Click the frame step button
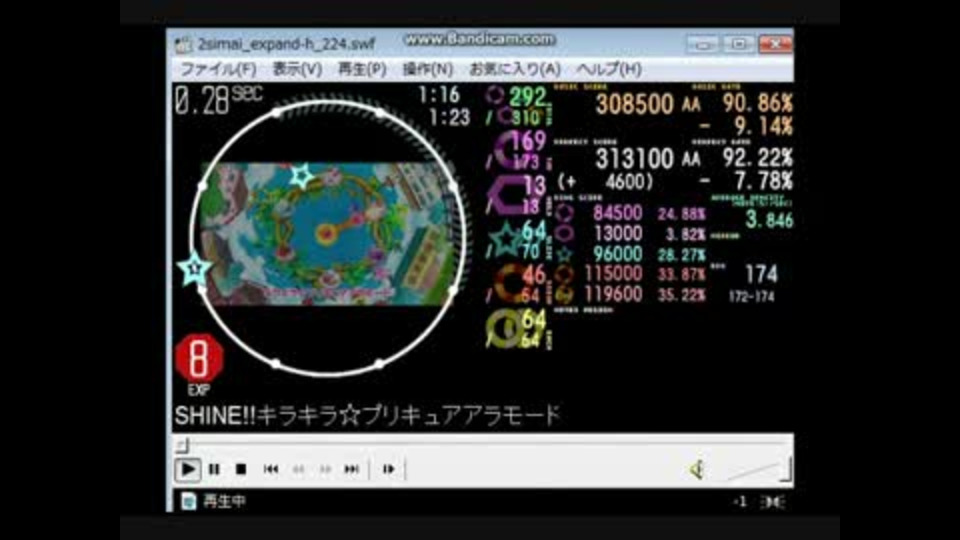Screen dimensions: 960x540 click(388, 470)
